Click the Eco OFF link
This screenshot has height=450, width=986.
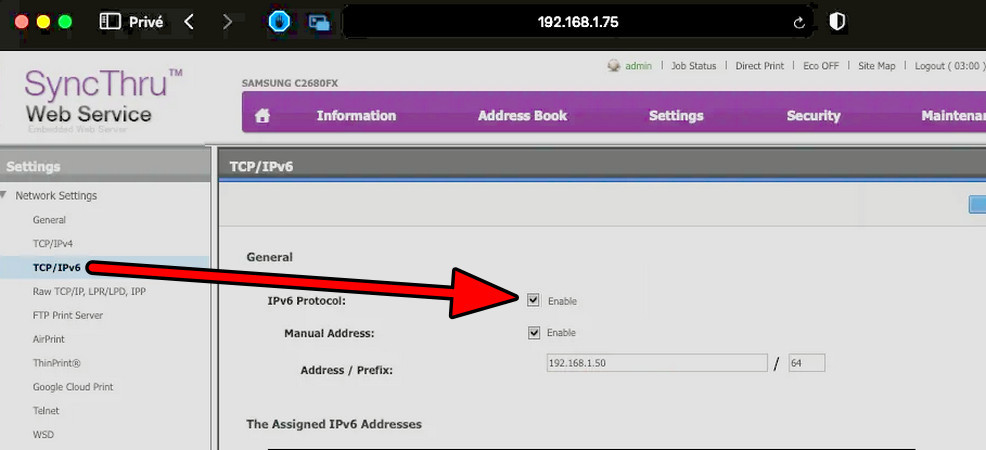tap(821, 65)
